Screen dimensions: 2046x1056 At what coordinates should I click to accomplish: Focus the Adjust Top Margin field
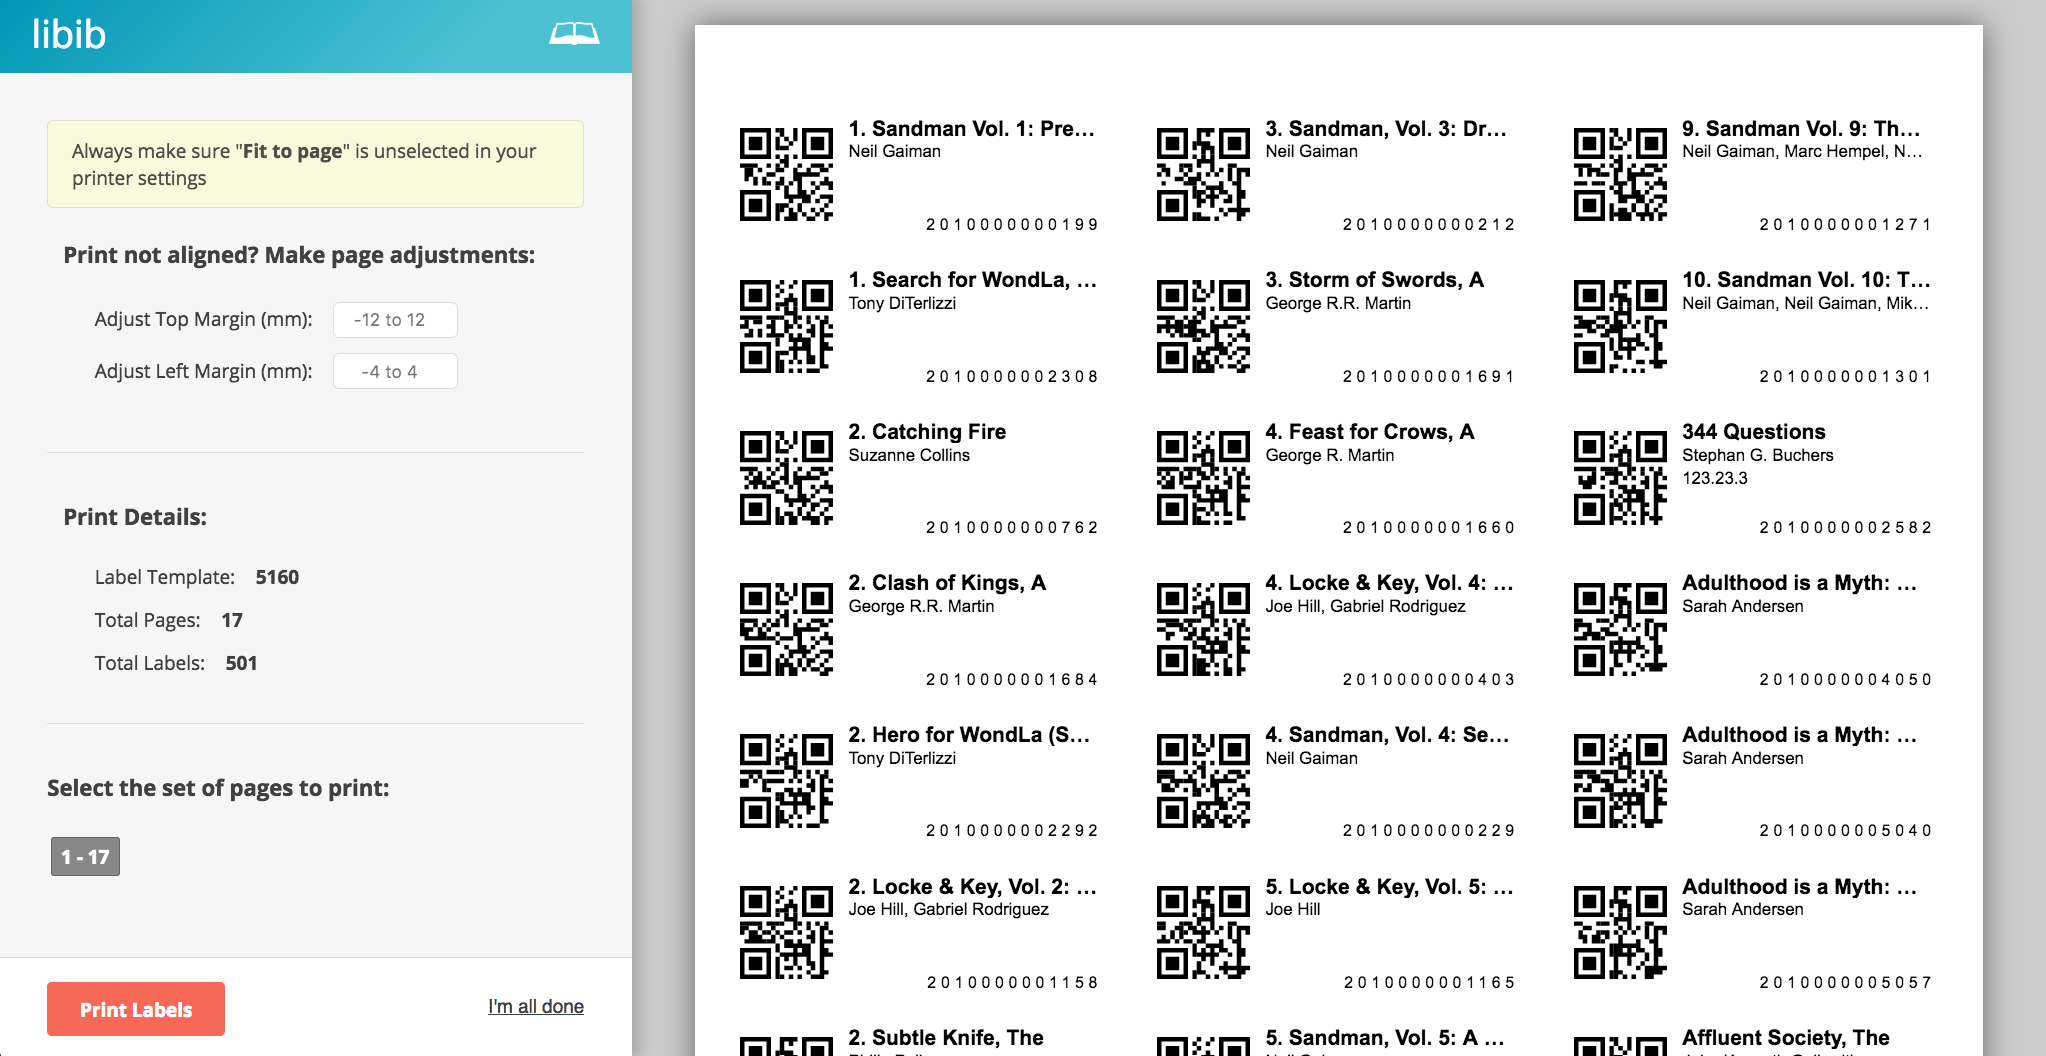tap(395, 320)
